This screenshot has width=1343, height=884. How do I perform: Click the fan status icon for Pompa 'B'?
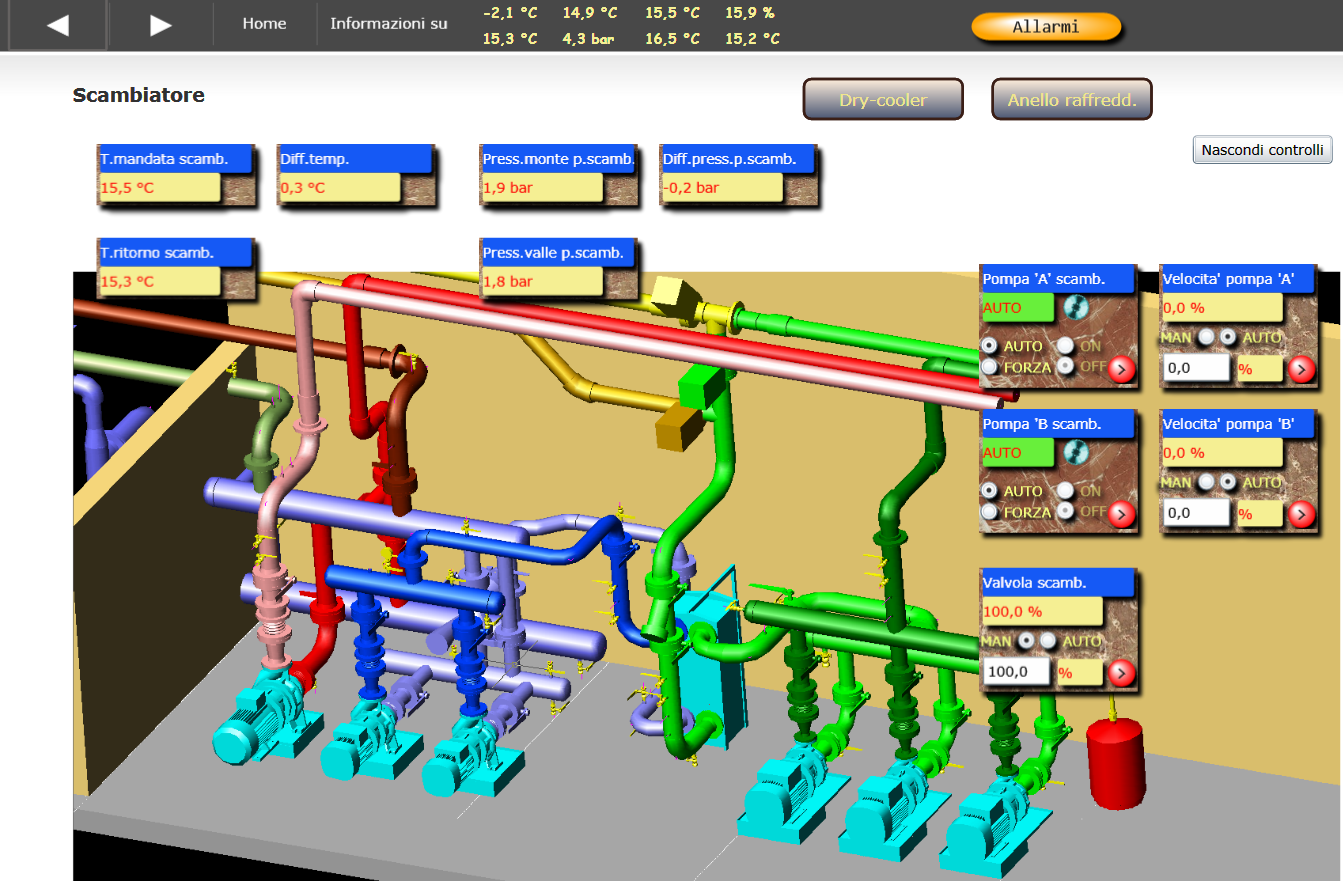click(1075, 452)
